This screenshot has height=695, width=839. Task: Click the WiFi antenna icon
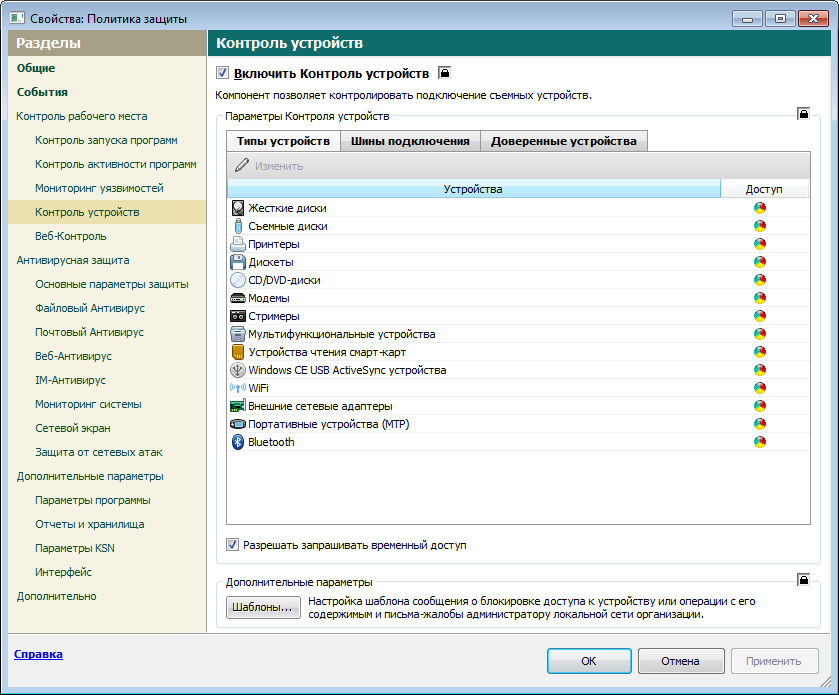pyautogui.click(x=238, y=388)
